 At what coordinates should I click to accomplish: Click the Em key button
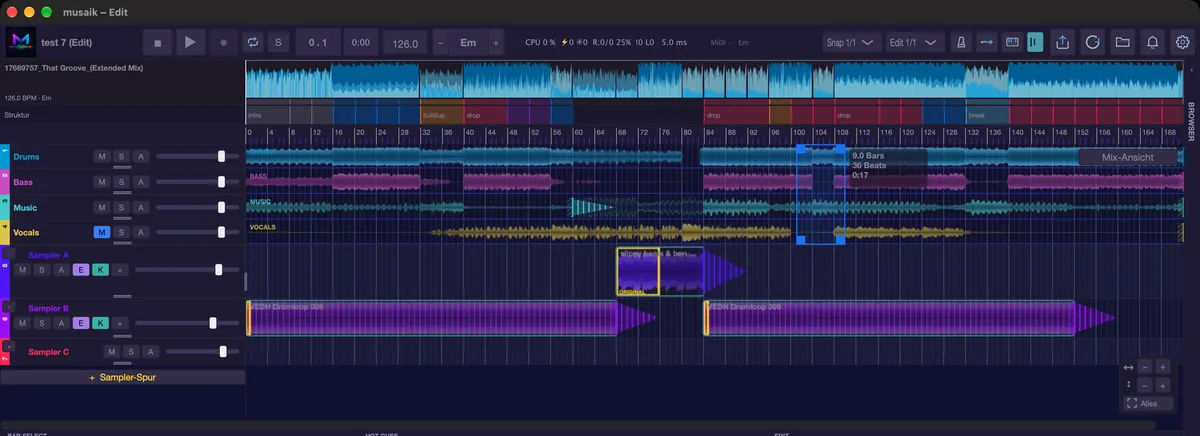pos(468,43)
